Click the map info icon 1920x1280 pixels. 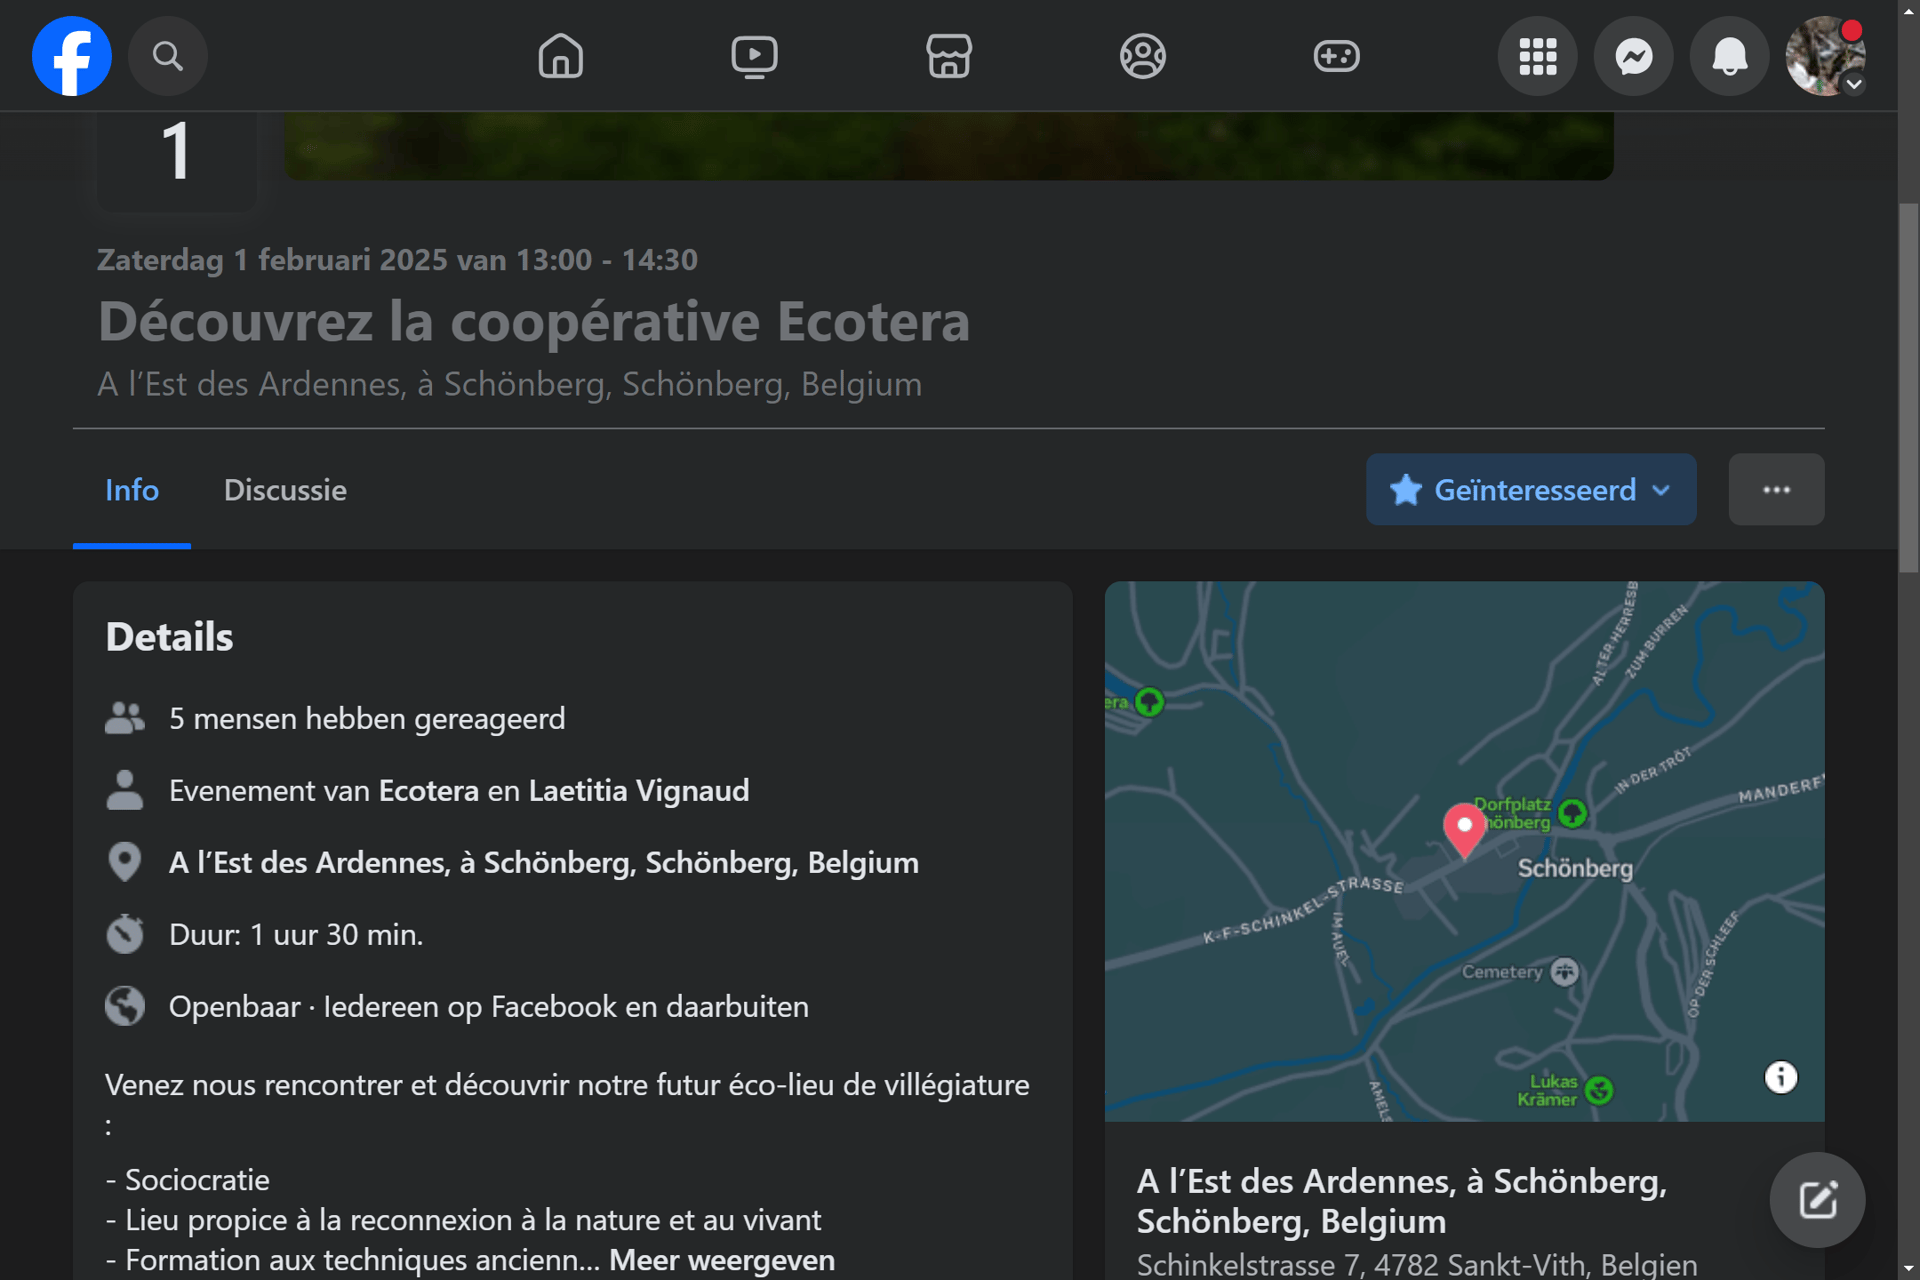[x=1780, y=1077]
